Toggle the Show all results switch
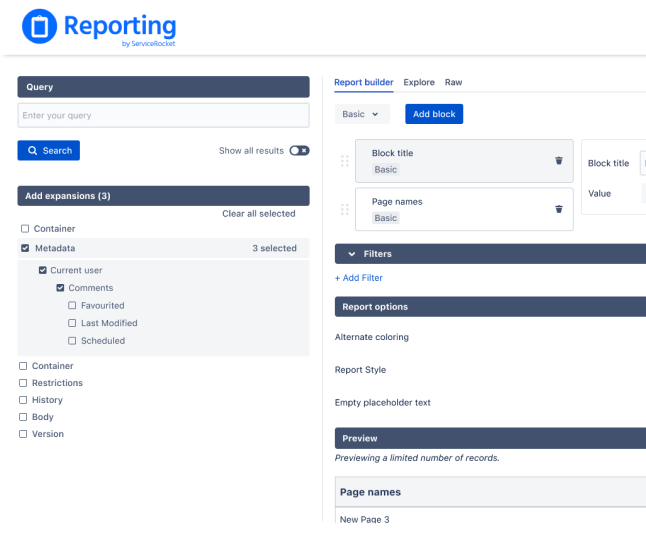Viewport: 646px width, 544px height. point(299,150)
